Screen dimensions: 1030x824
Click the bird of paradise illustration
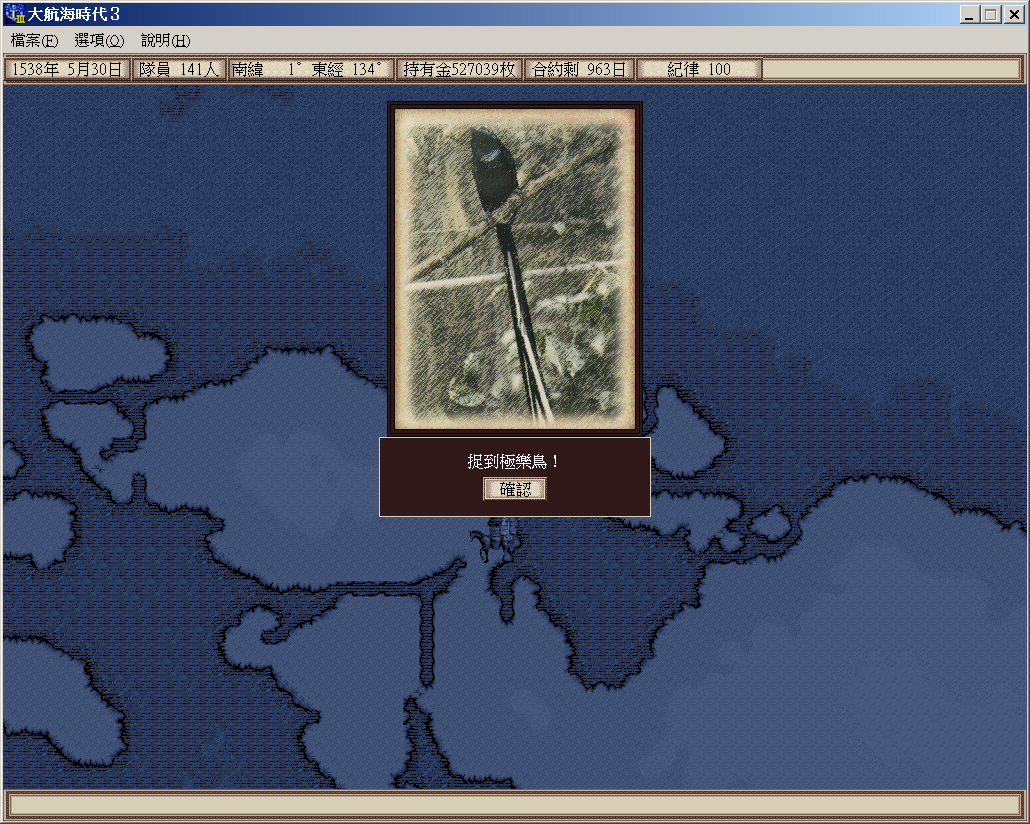[x=514, y=267]
